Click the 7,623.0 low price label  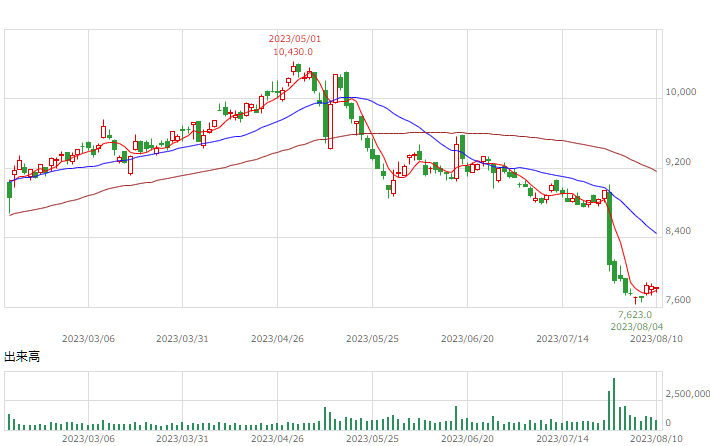click(635, 314)
